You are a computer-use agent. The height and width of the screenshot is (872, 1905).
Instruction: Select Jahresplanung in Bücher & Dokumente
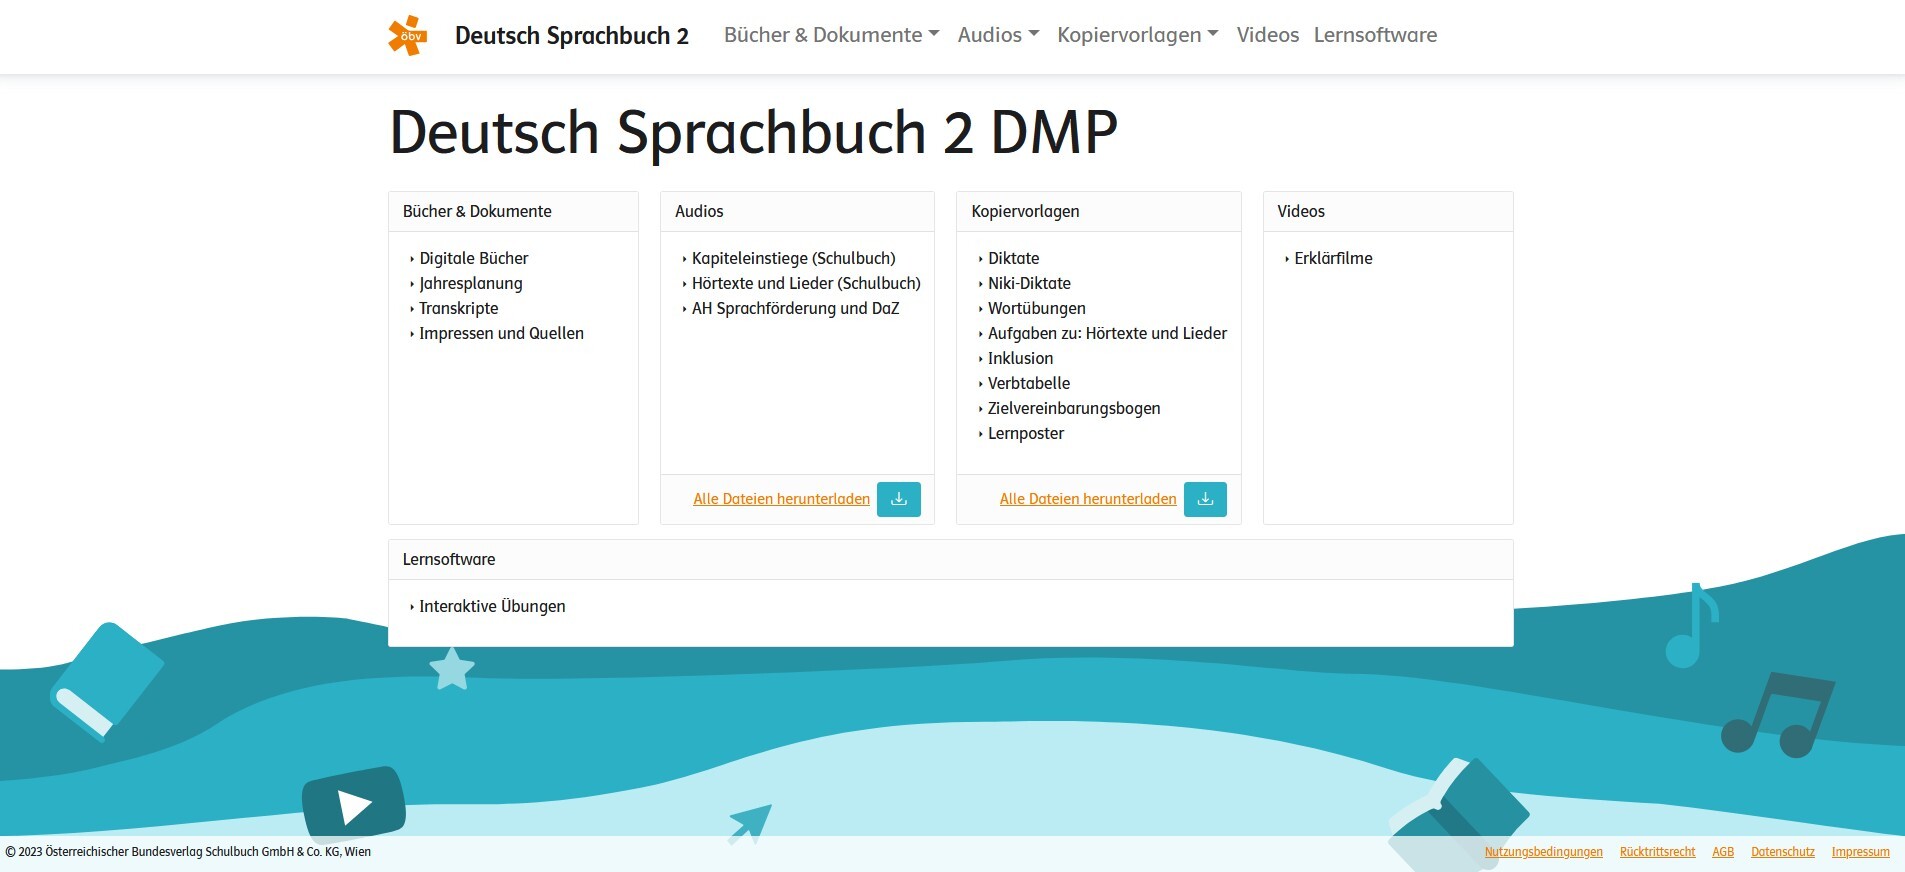tap(470, 283)
